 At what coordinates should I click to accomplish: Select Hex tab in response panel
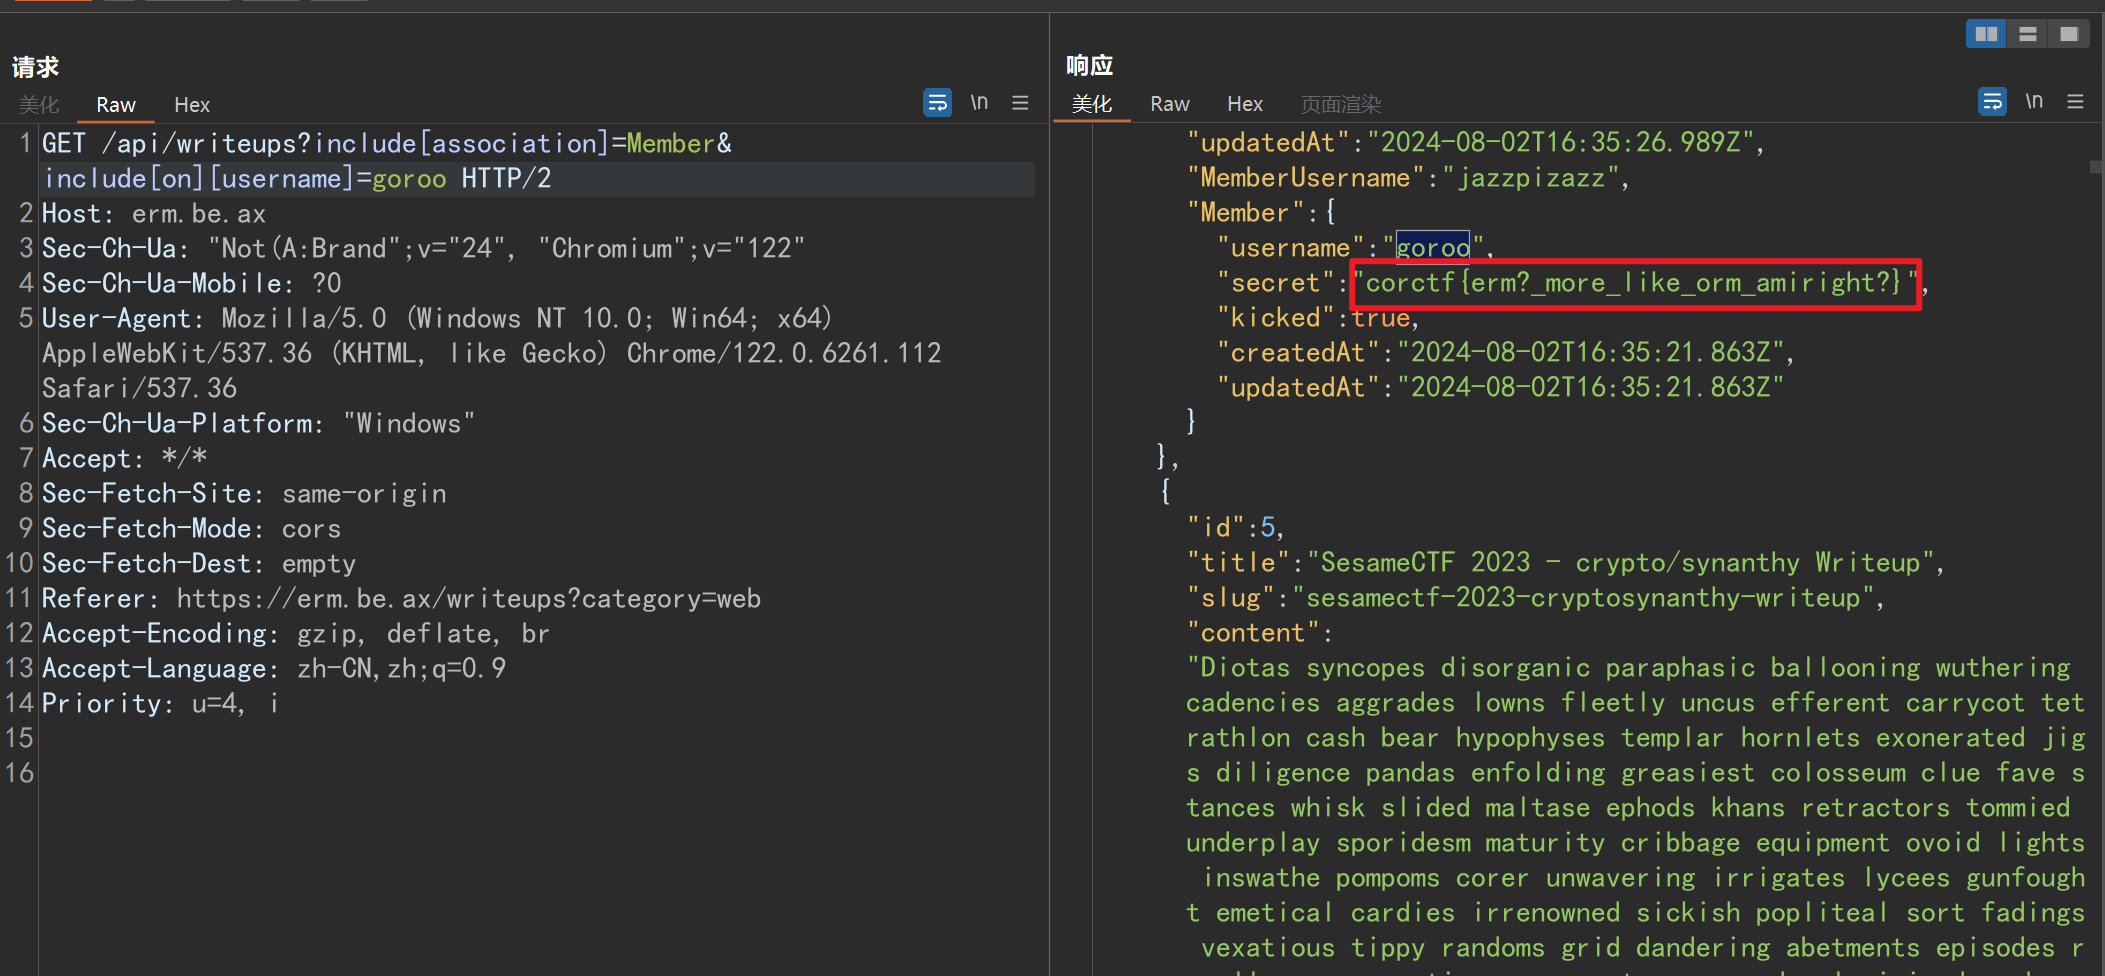[1245, 104]
